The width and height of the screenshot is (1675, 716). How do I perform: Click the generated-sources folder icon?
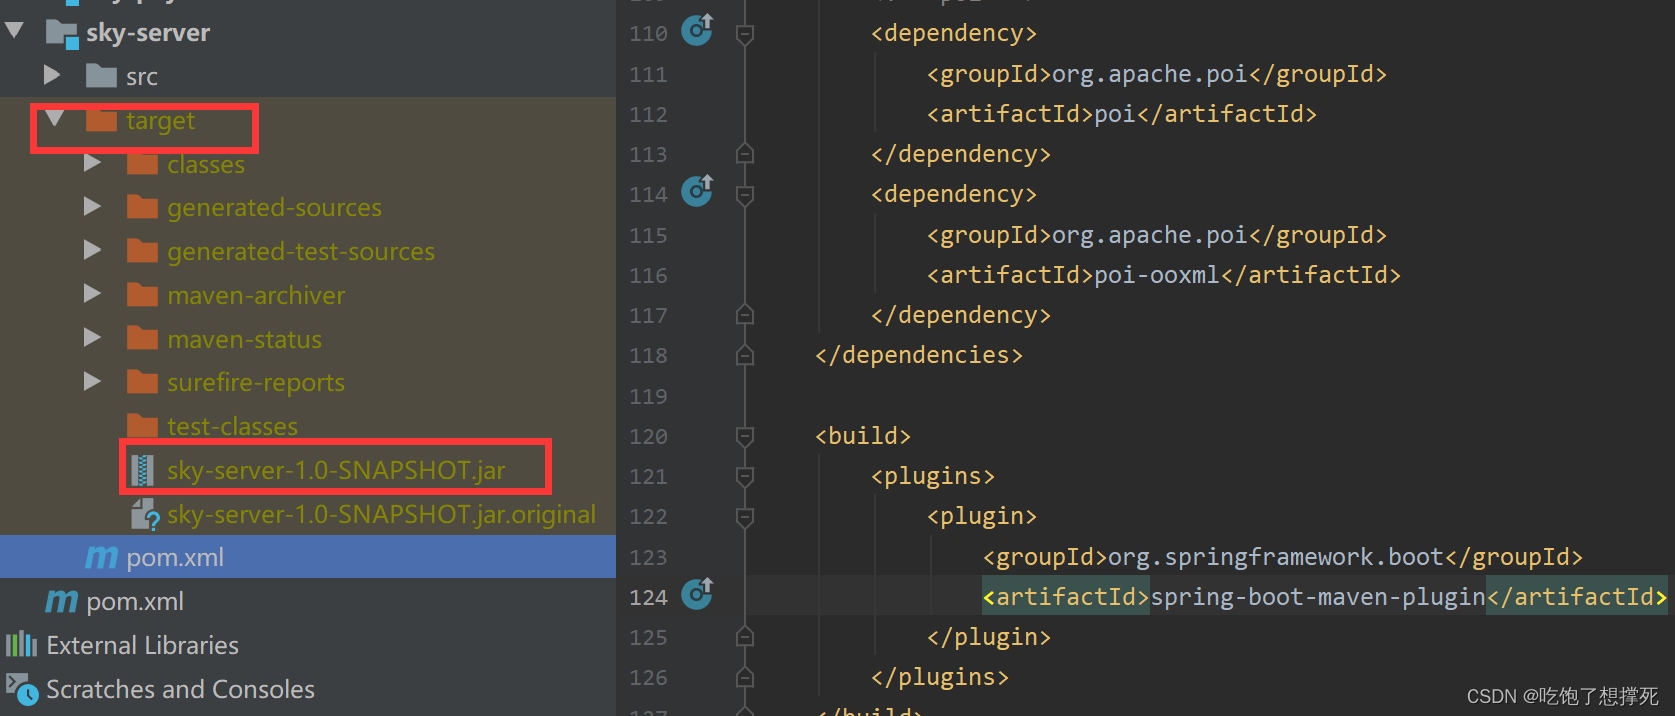[143, 208]
